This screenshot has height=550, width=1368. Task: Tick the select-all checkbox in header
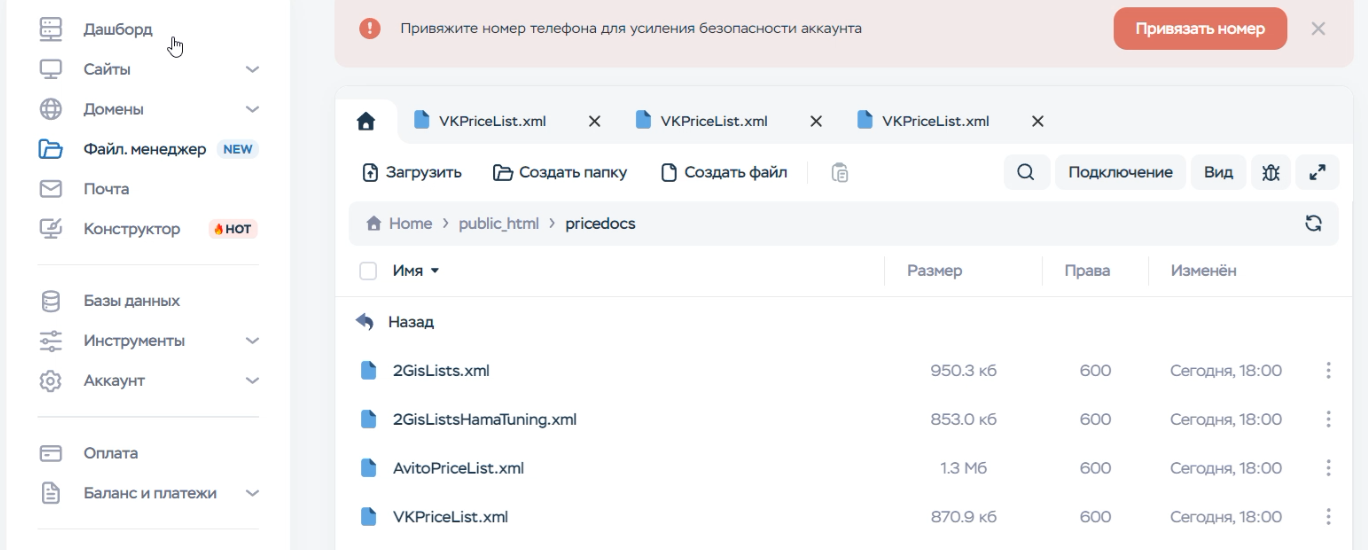coord(368,271)
